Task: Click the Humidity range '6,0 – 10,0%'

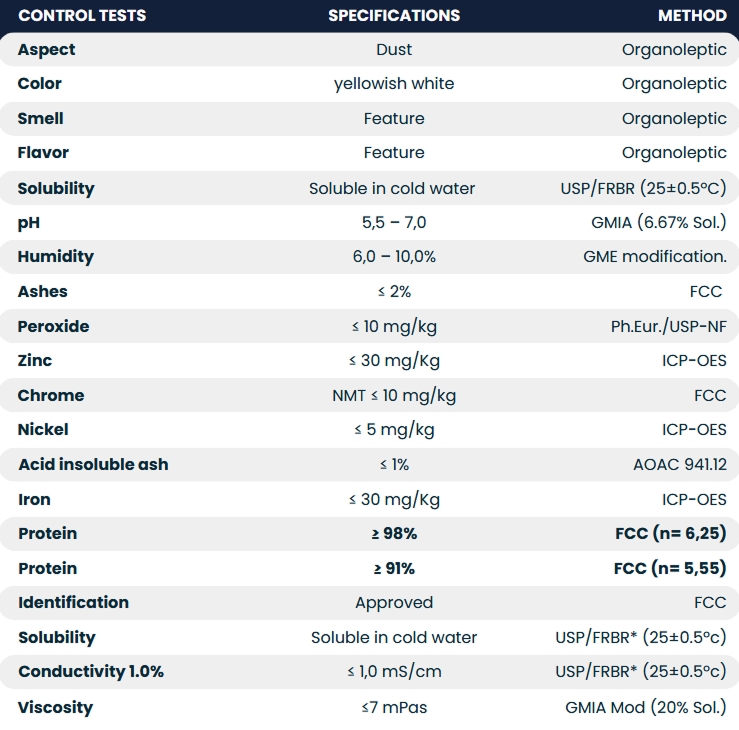Action: click(394, 257)
